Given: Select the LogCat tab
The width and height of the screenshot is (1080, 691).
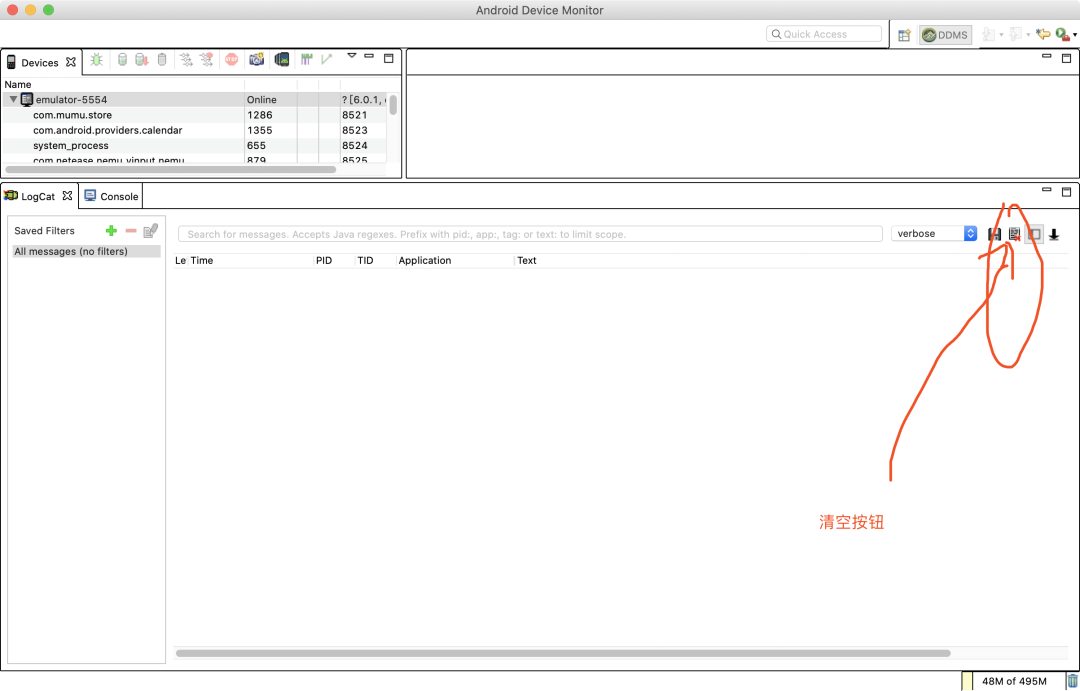Looking at the screenshot, I should [38, 196].
